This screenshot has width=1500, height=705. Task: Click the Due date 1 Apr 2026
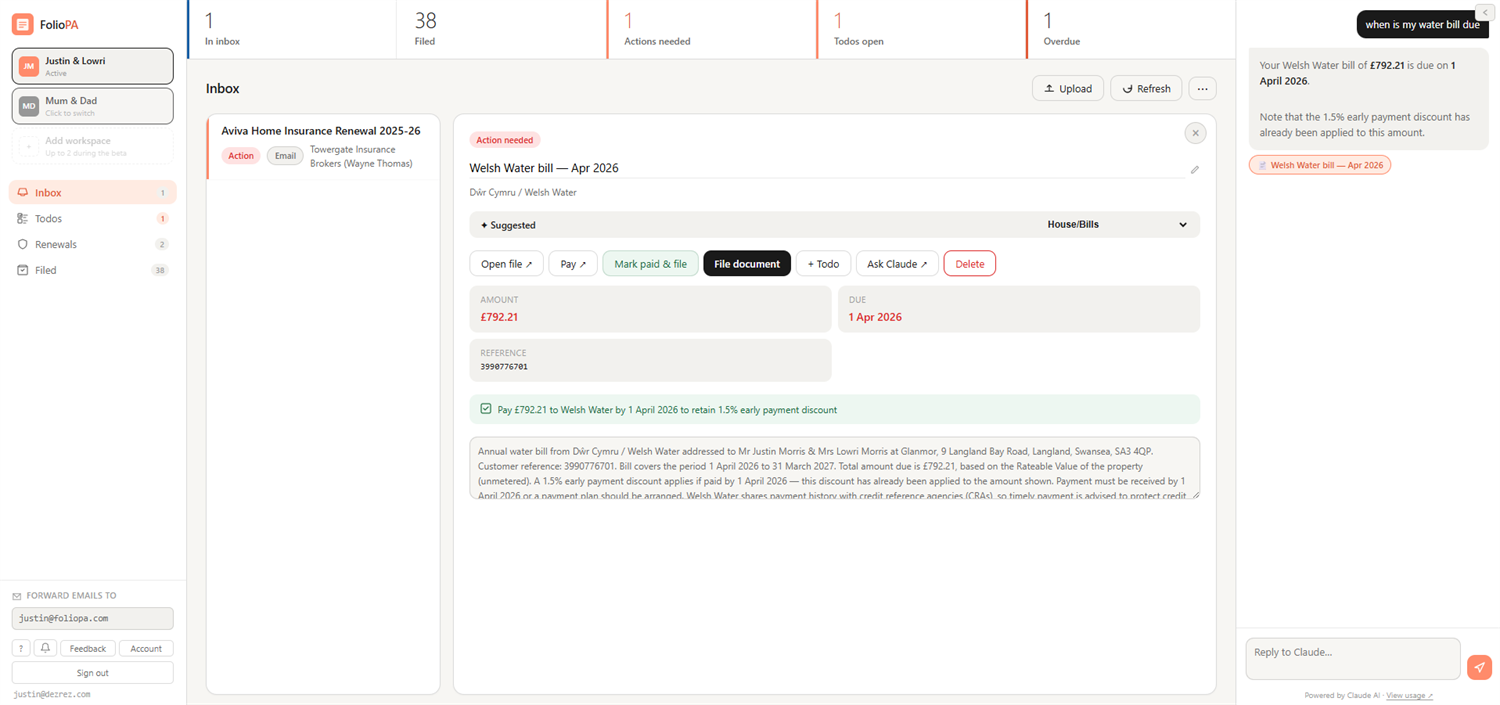click(1019, 309)
